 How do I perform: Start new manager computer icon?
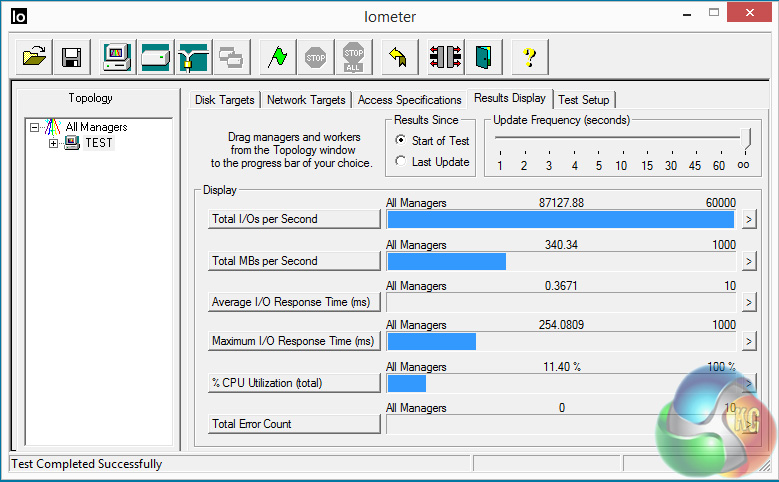click(x=117, y=57)
